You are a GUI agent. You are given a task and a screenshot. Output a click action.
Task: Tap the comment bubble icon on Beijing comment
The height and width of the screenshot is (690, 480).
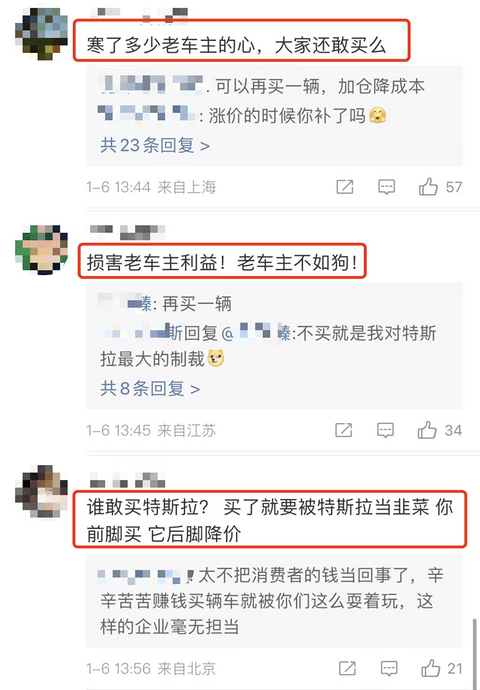[x=389, y=668]
